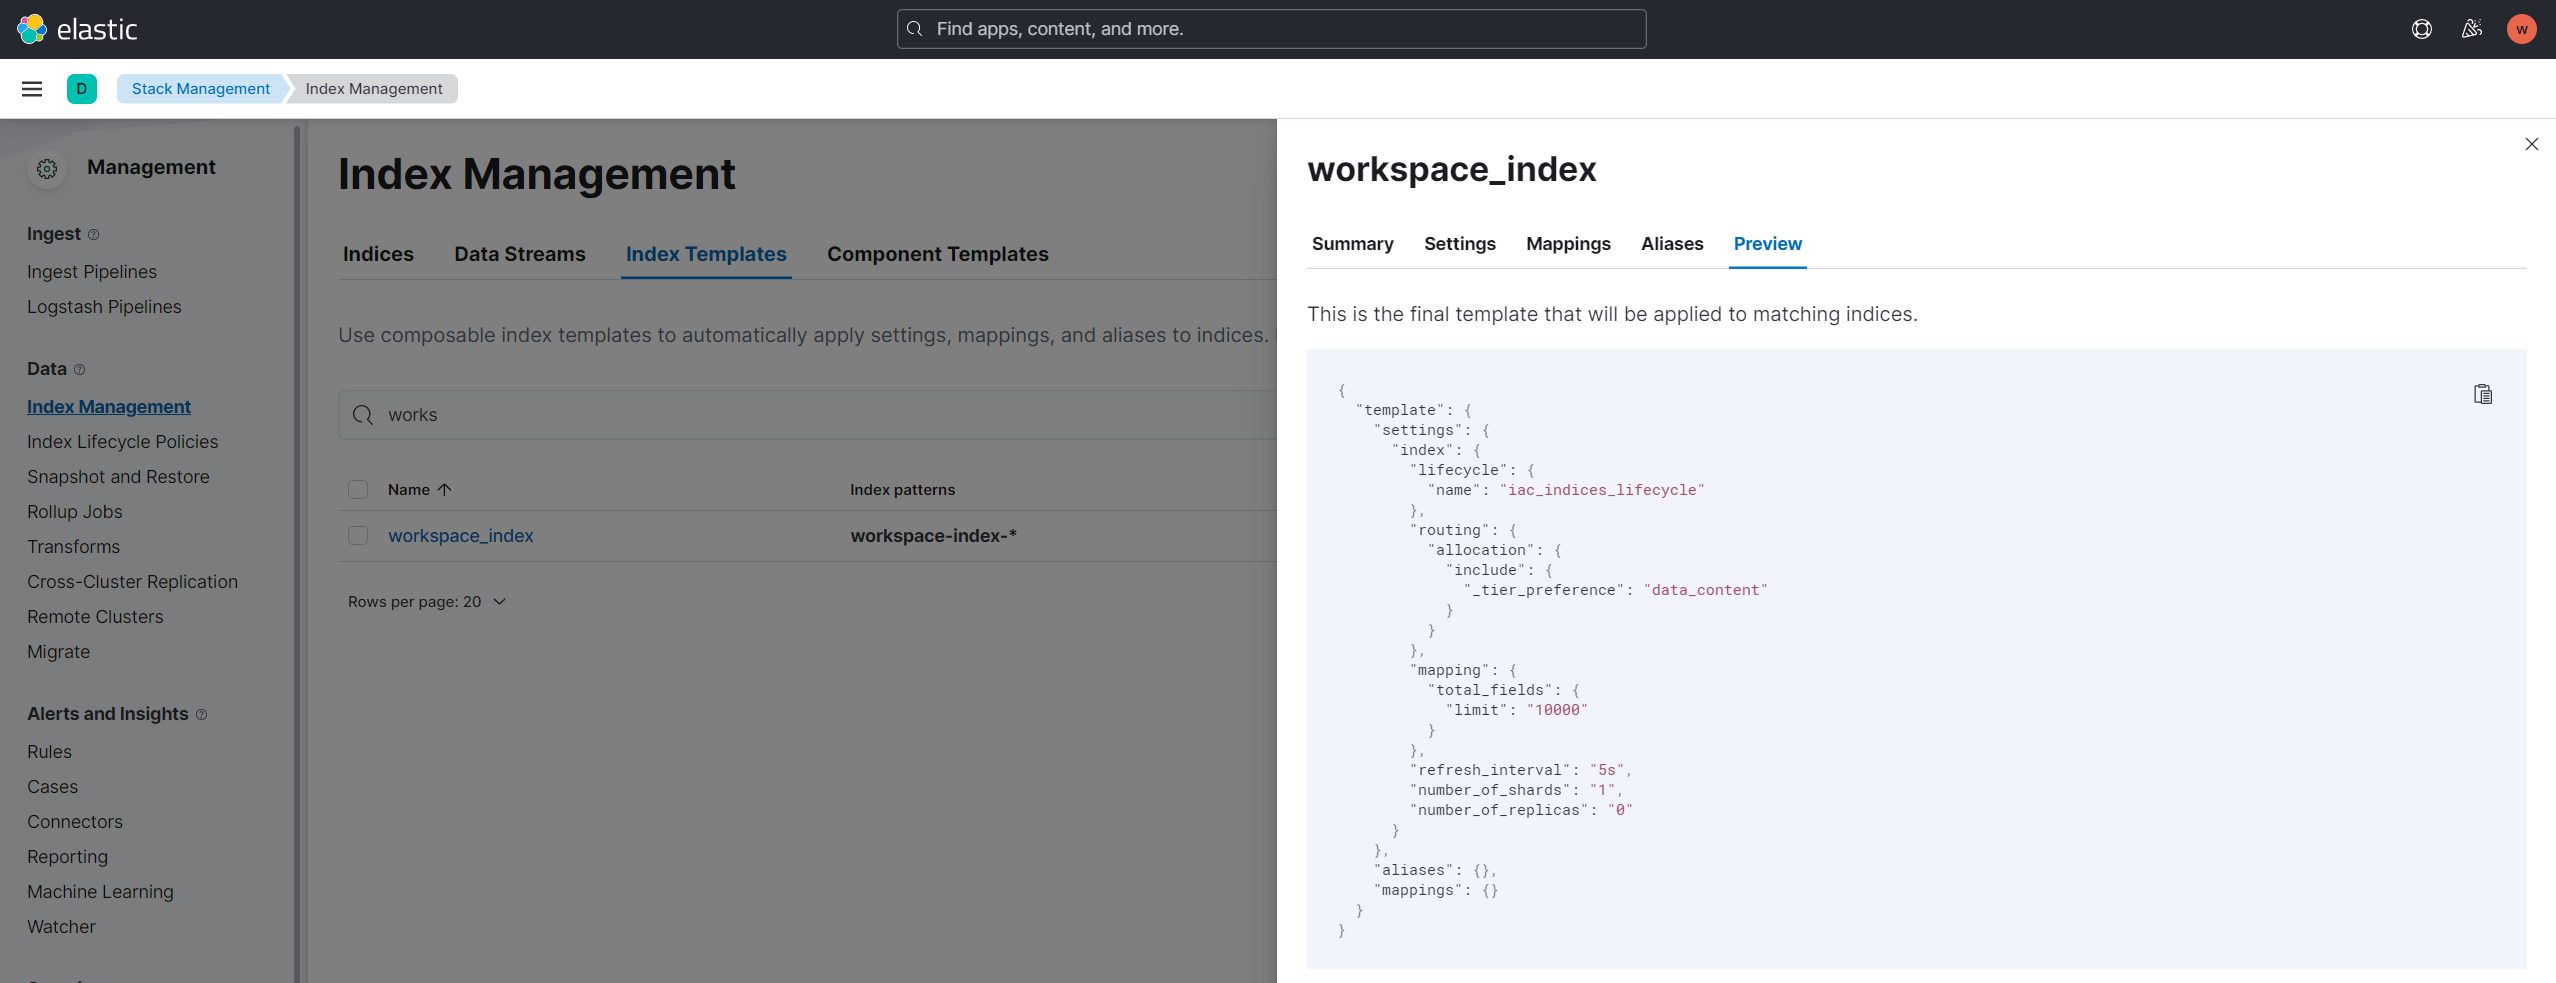Open the Data Streams tab

click(x=520, y=254)
